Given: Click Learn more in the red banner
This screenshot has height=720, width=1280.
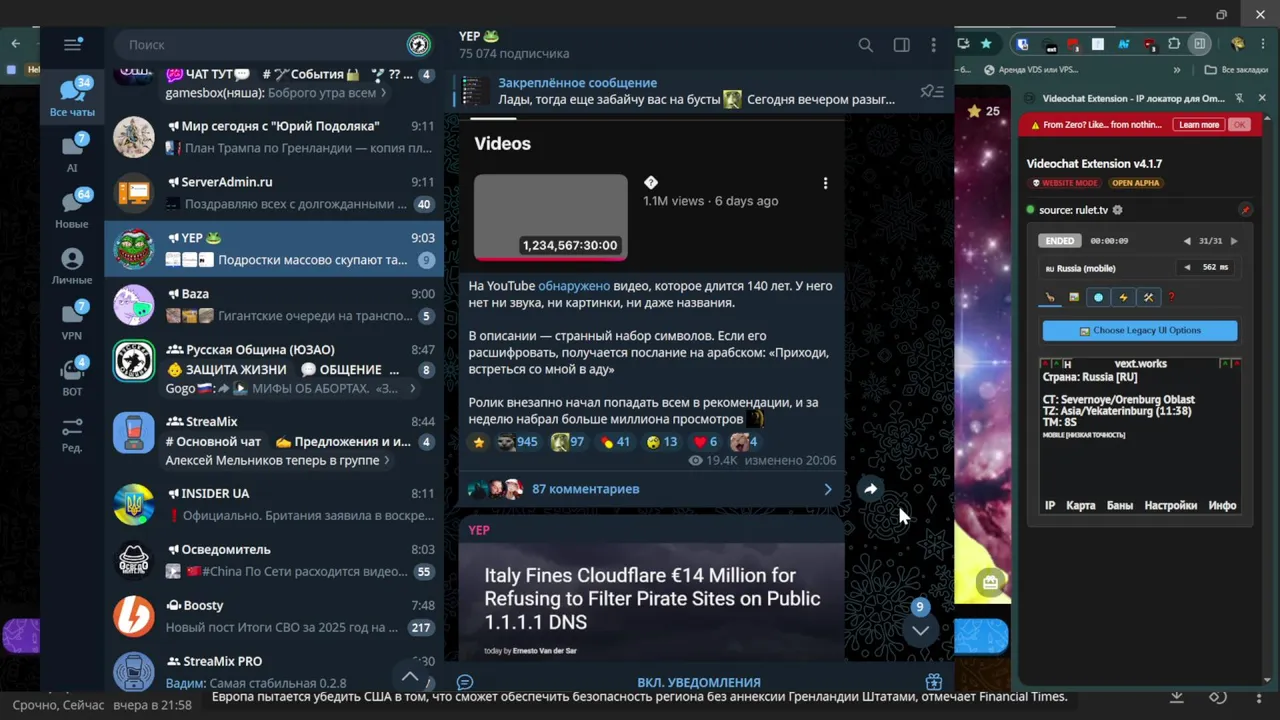Looking at the screenshot, I should click(1199, 125).
